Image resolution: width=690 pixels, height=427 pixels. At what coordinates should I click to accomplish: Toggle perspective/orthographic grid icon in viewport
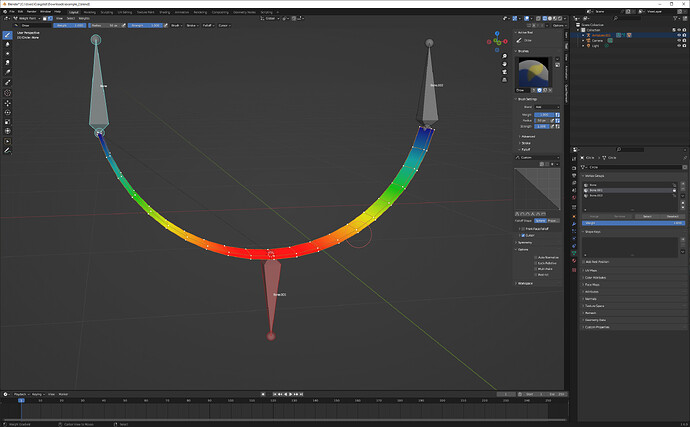[504, 80]
